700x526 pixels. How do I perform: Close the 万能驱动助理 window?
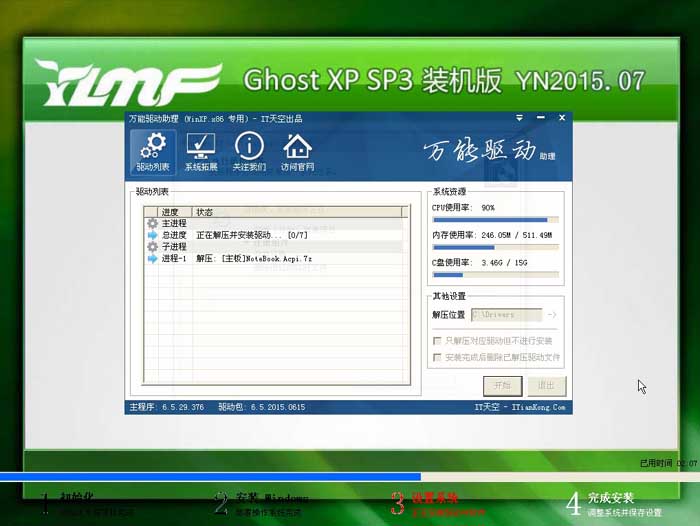coord(562,117)
